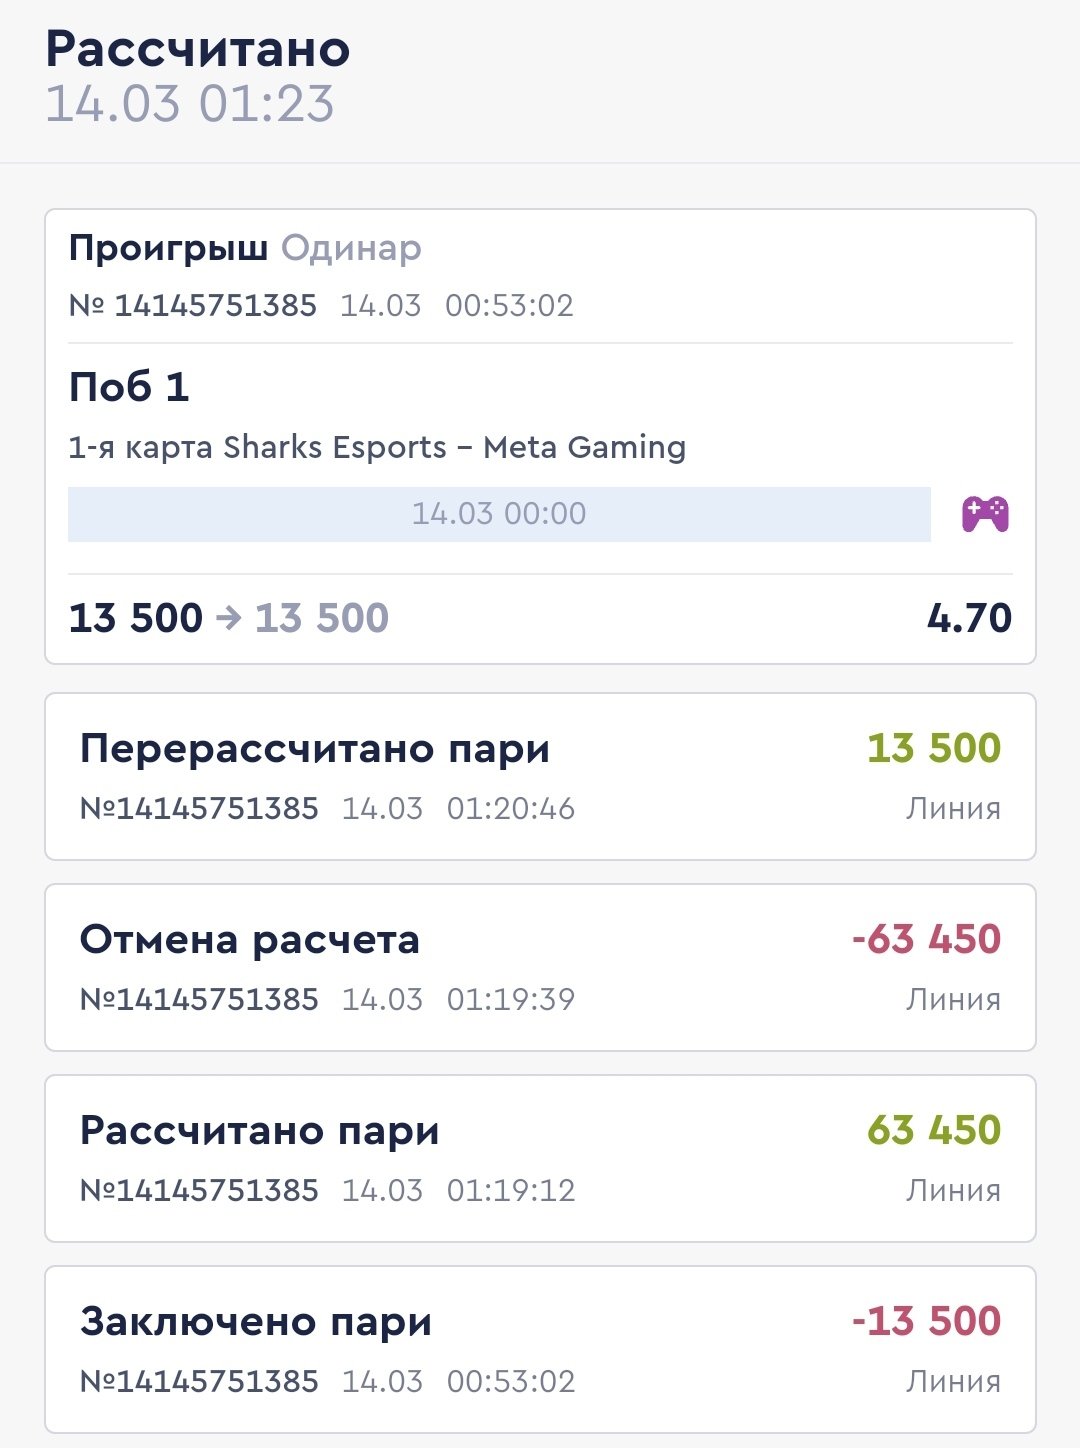
Task: Open the Sharks Esports – Meta Gaming match
Action: [x=377, y=447]
